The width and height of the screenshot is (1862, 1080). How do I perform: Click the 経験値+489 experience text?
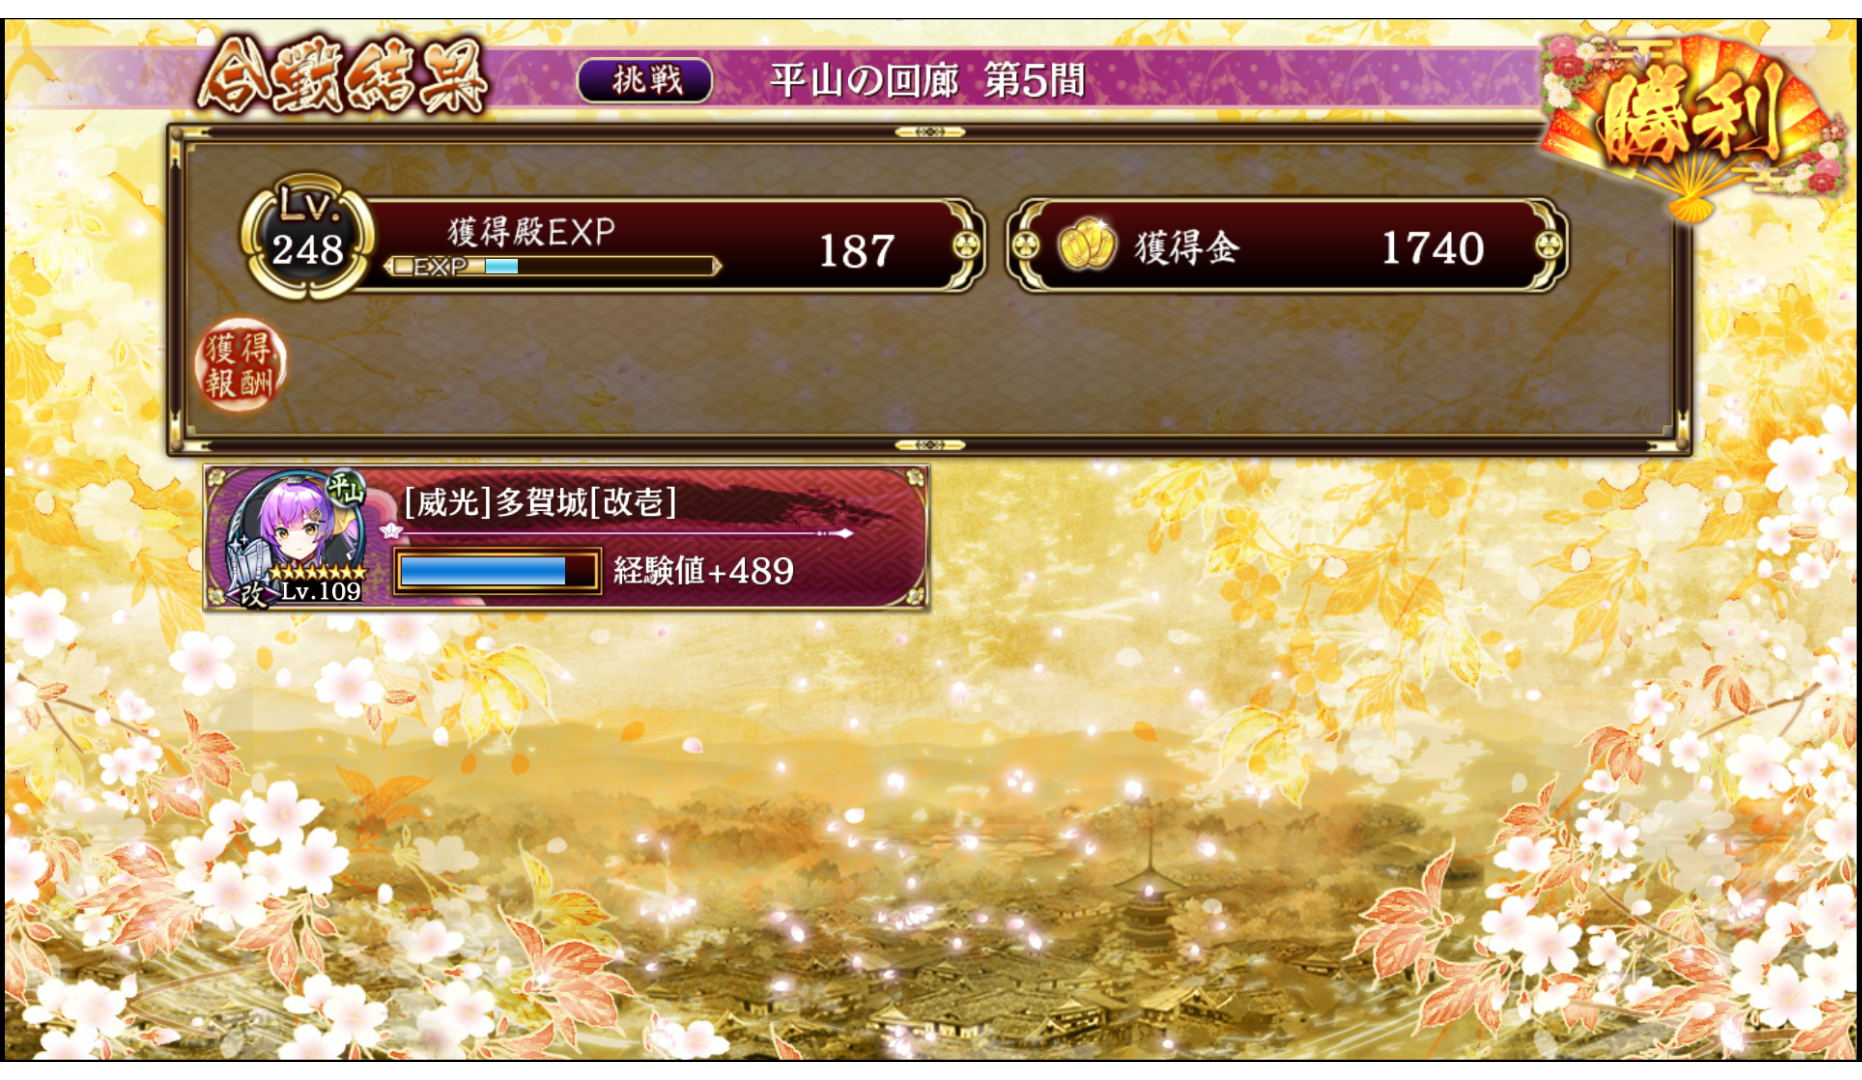tap(703, 571)
